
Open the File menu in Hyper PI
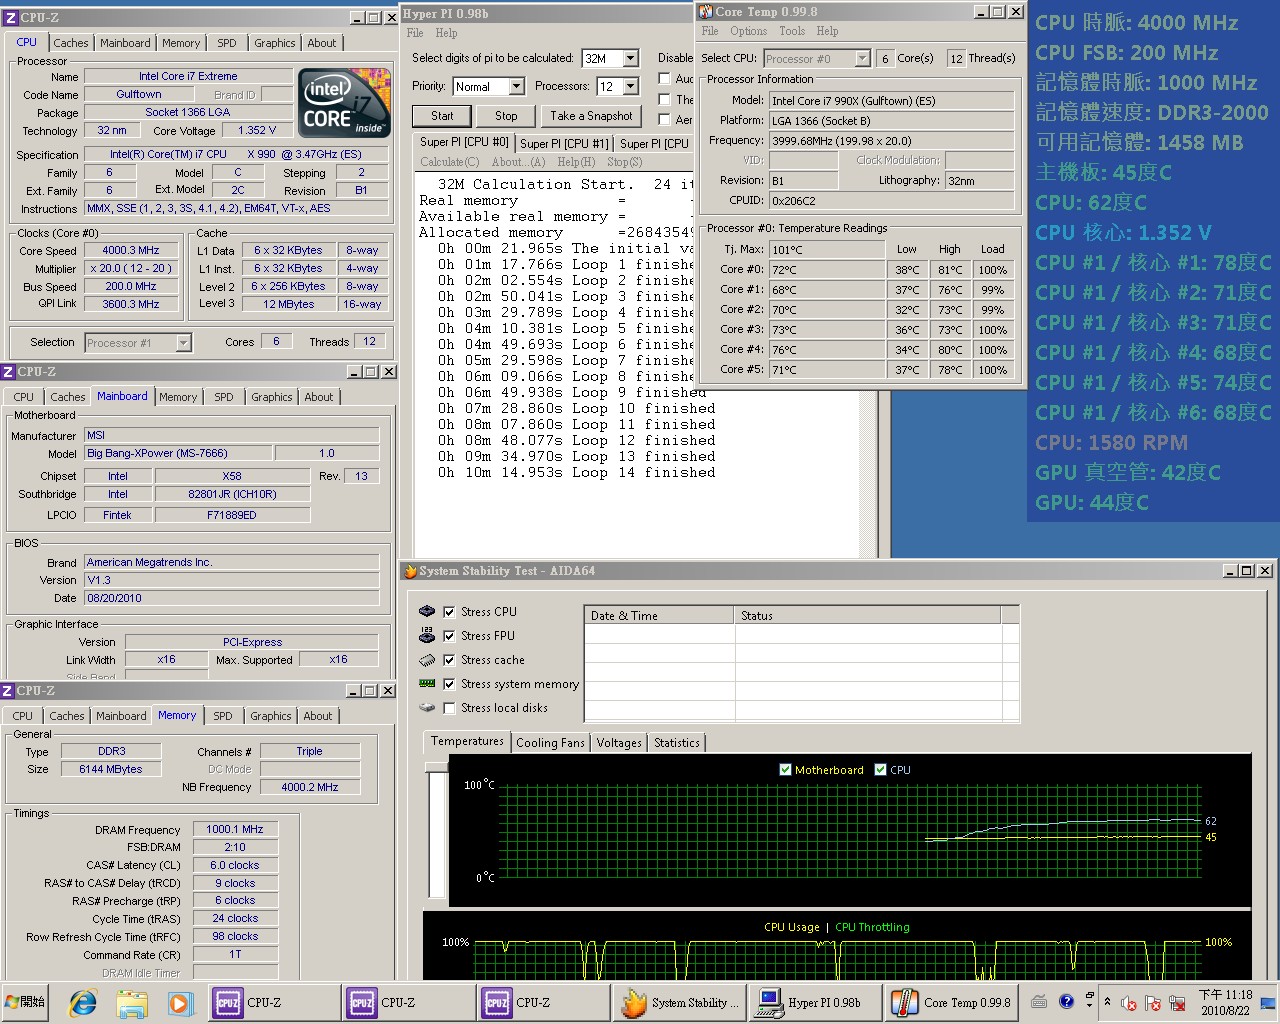pos(415,33)
